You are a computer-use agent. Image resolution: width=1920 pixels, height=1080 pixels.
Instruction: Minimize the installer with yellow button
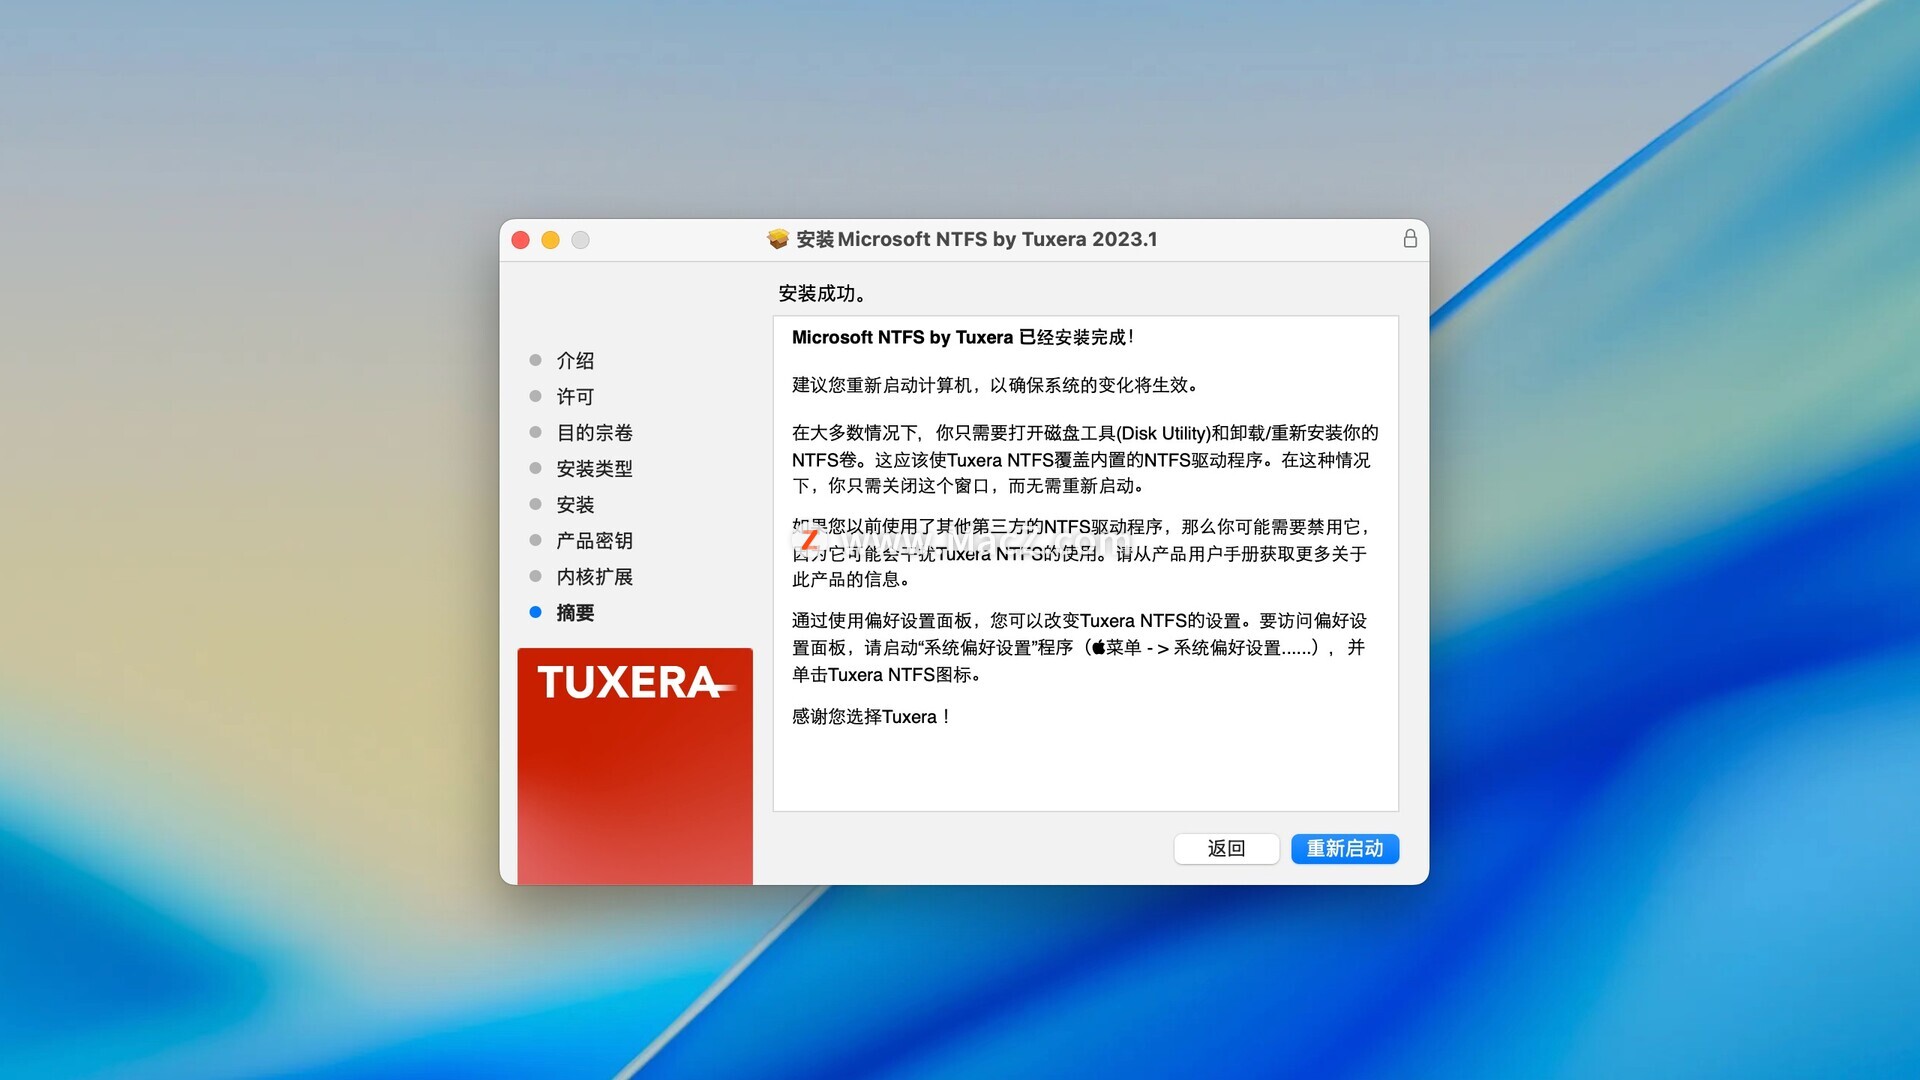click(550, 240)
